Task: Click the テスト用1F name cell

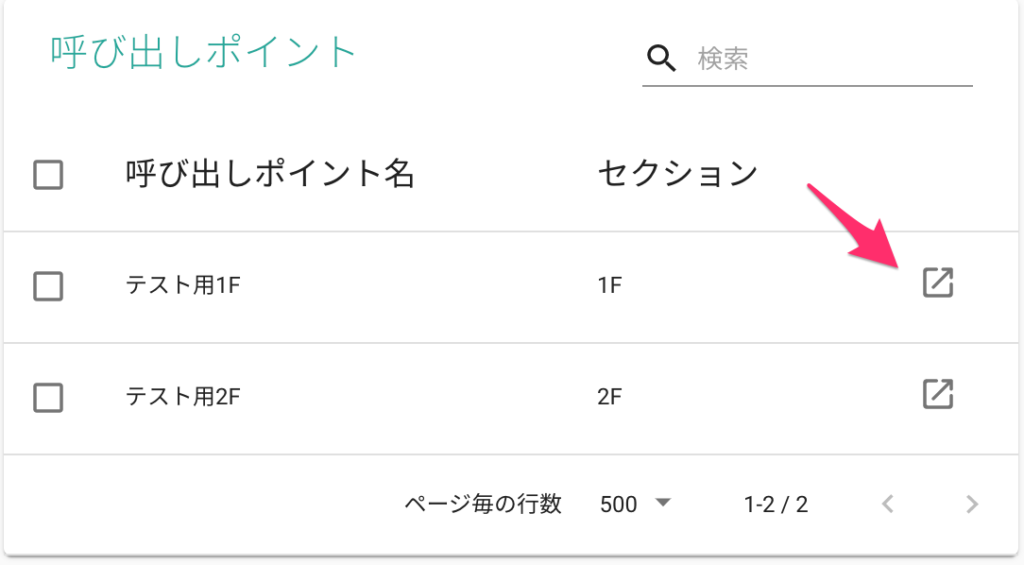Action: click(x=183, y=285)
